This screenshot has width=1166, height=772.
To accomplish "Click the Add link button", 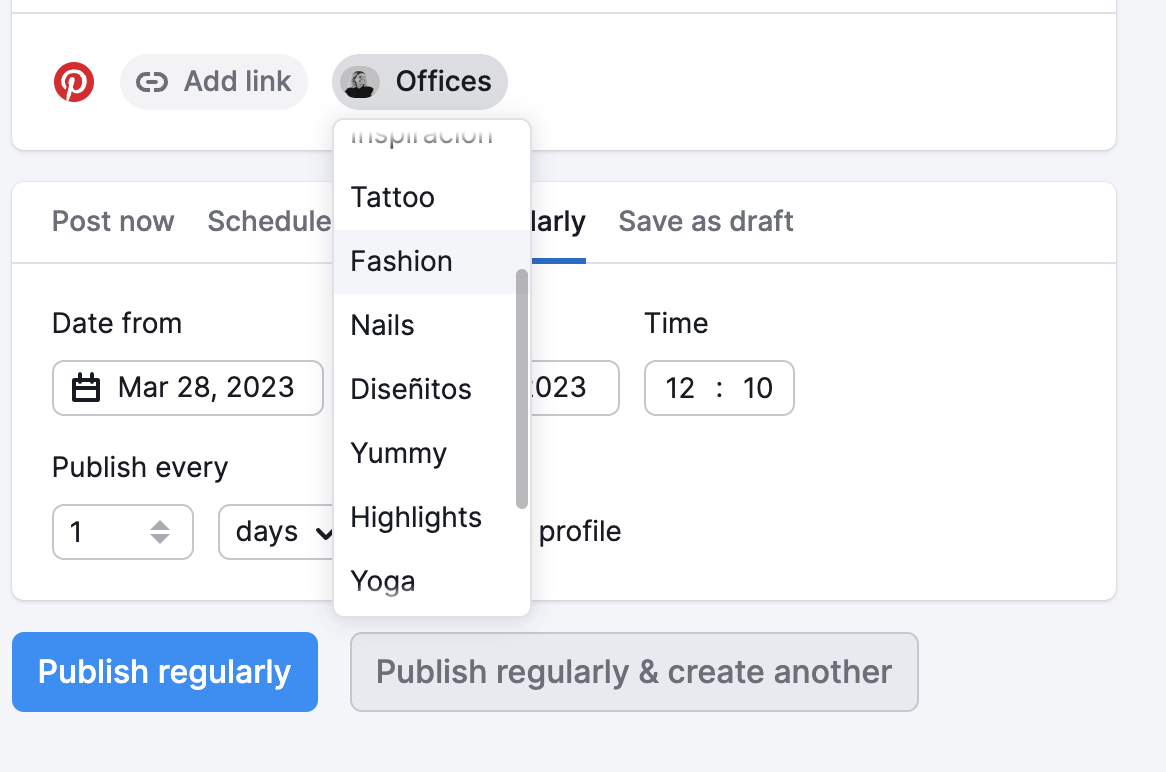I will point(214,82).
